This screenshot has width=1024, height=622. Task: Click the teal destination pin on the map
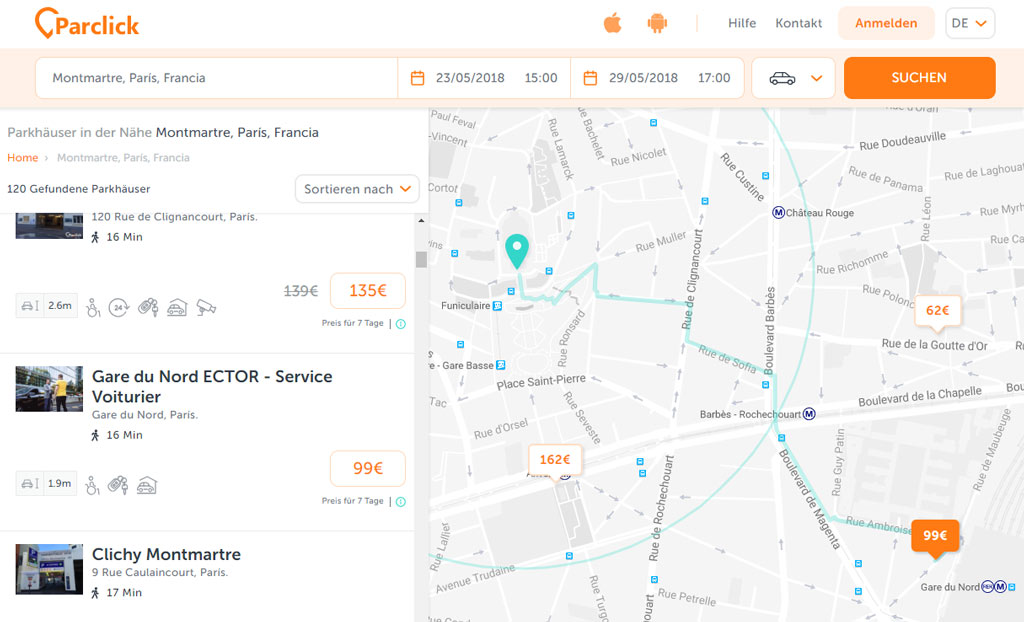point(517,251)
